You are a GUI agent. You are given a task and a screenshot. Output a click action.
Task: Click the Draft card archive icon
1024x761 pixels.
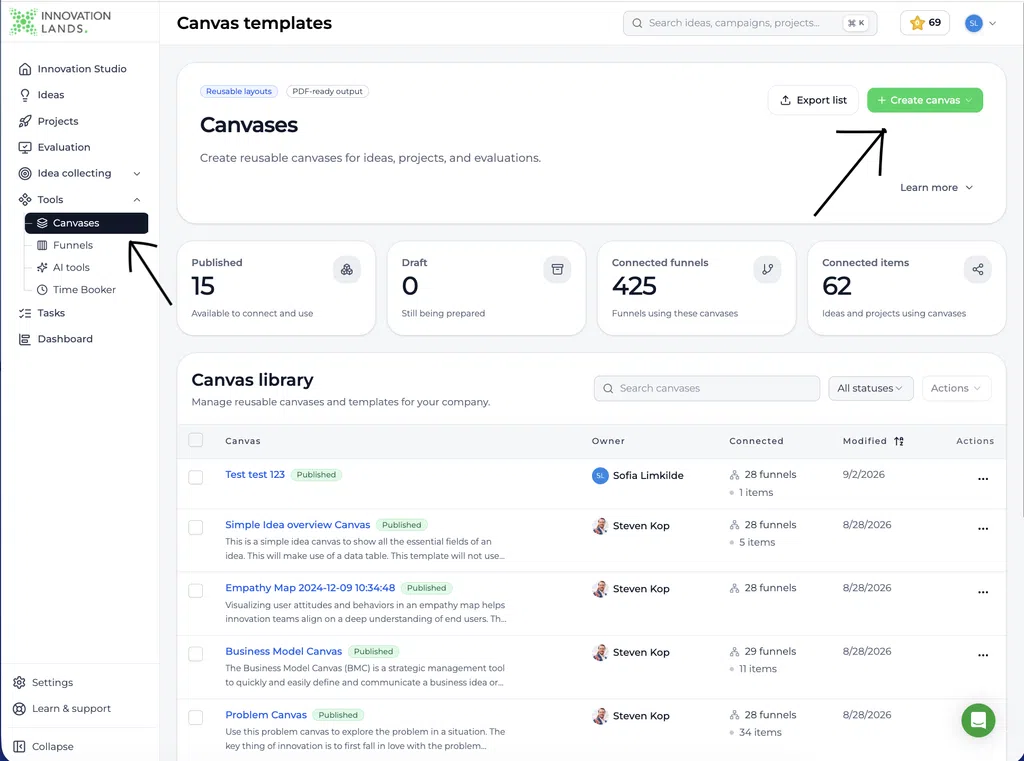557,269
